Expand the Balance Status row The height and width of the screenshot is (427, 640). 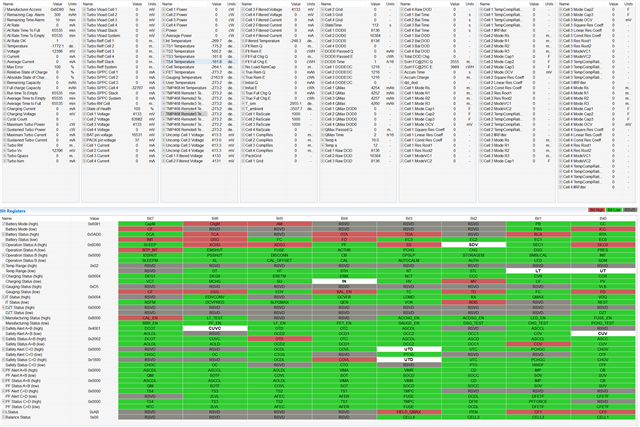tap(4, 418)
